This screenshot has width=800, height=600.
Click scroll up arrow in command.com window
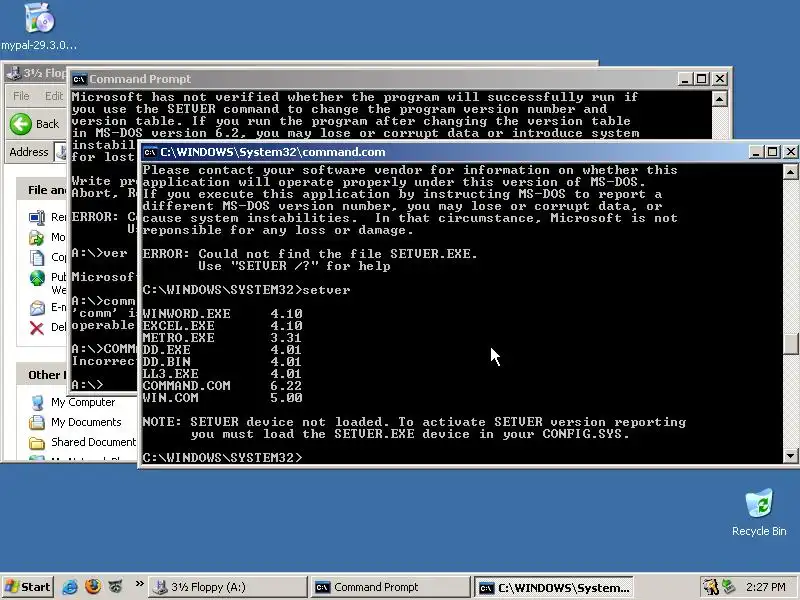tap(790, 171)
